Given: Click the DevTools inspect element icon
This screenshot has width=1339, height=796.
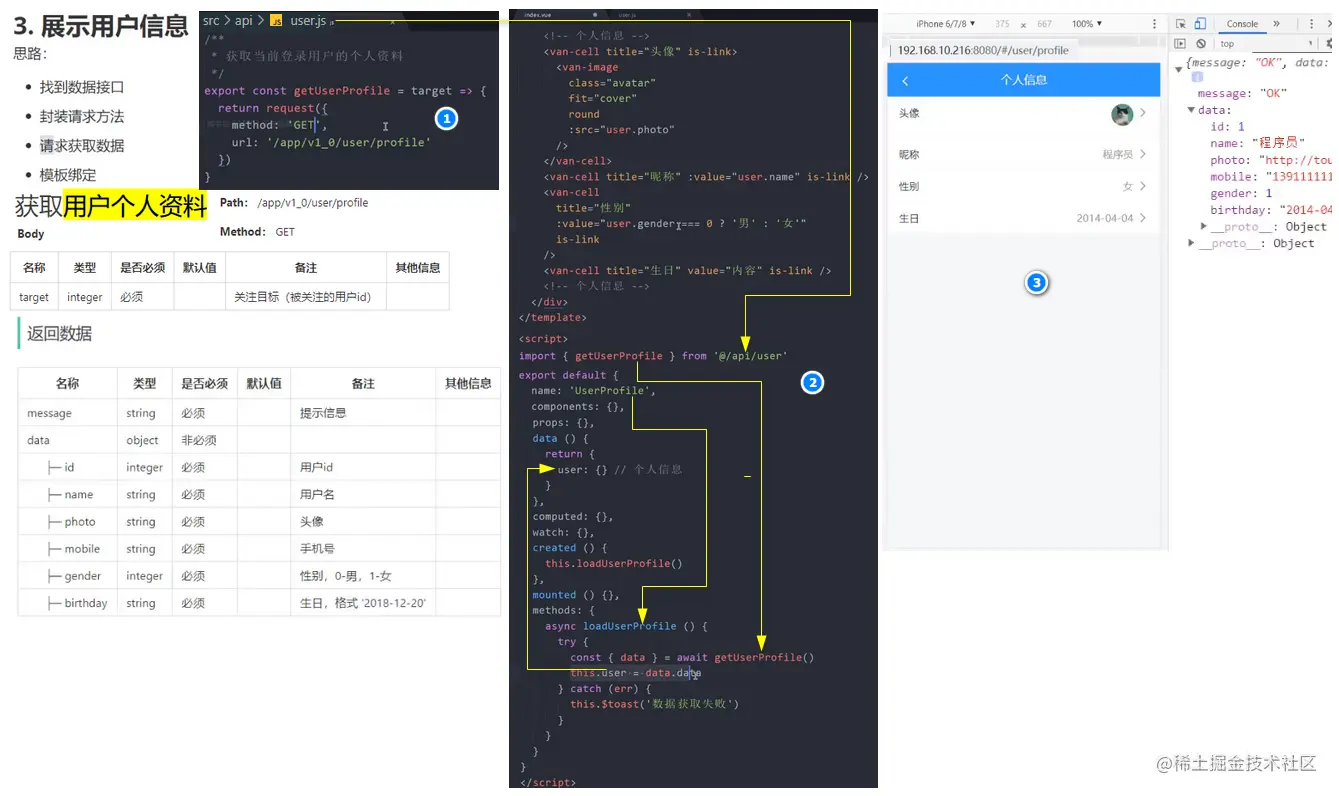Looking at the screenshot, I should 1180,24.
